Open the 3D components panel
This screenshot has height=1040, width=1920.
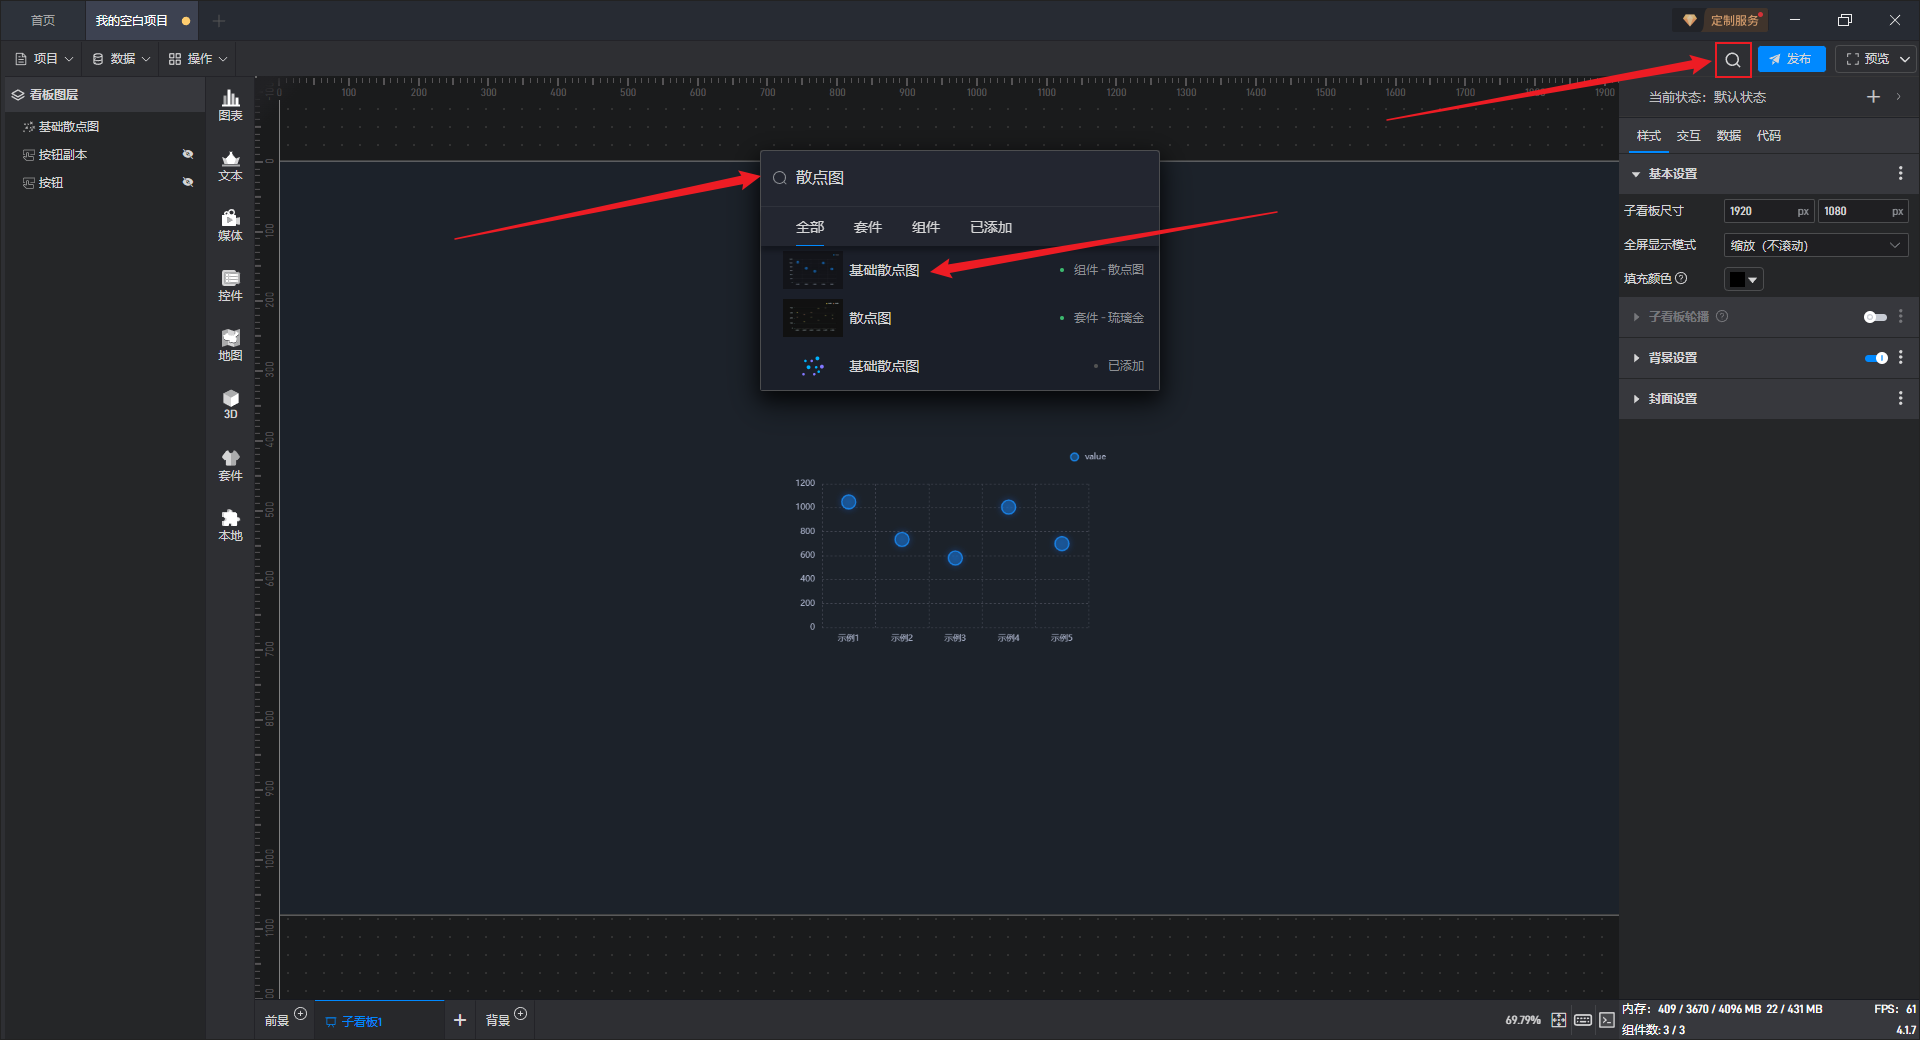pyautogui.click(x=230, y=404)
